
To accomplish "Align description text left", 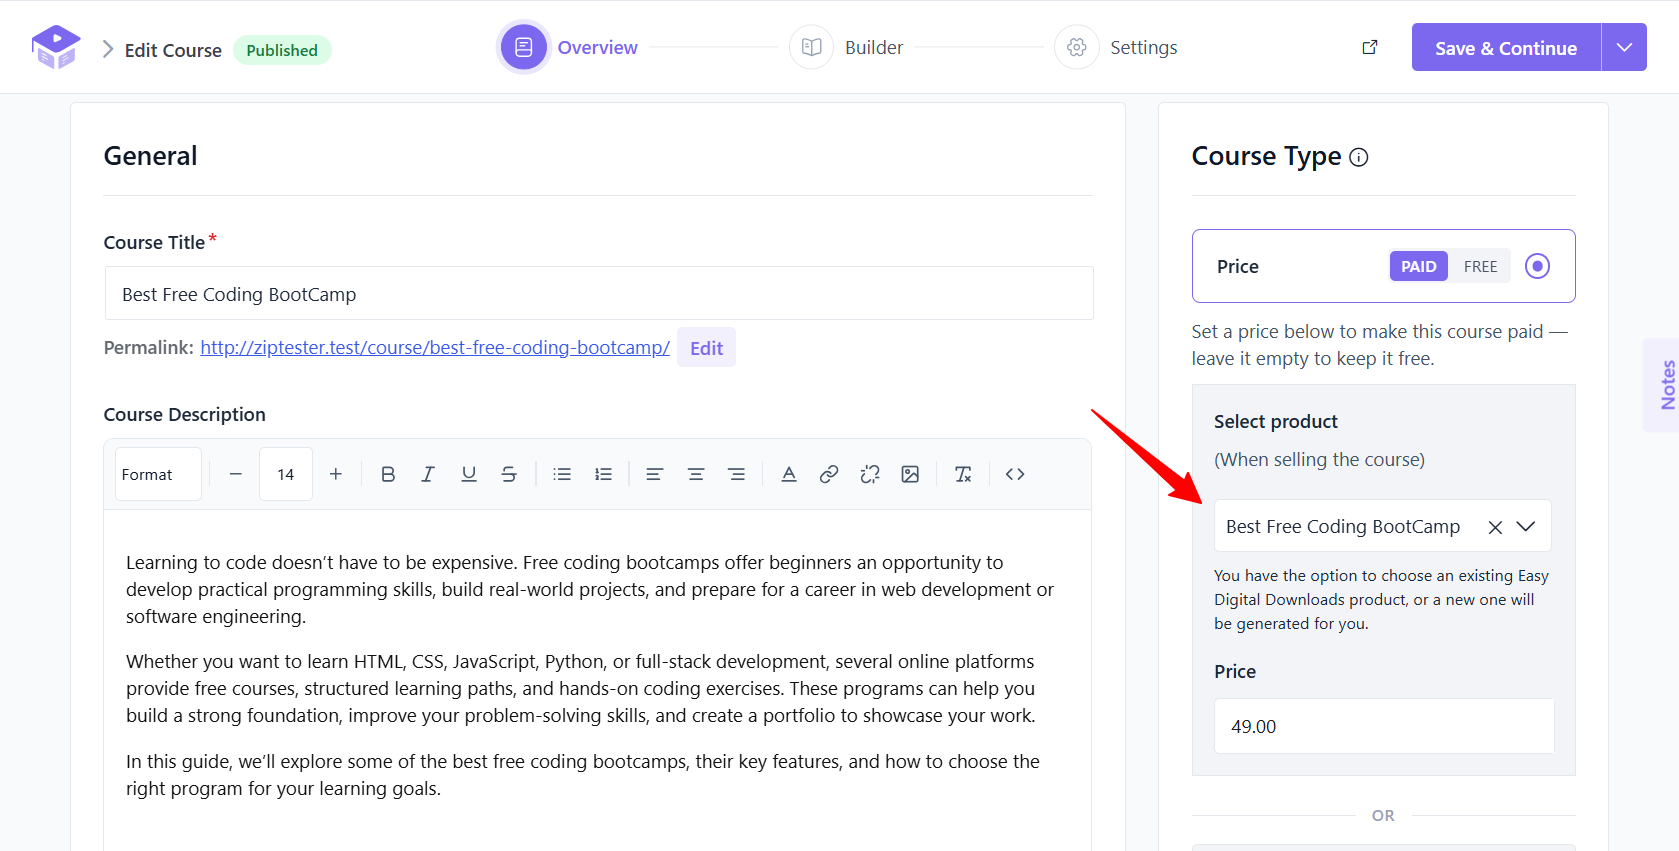I will tap(655, 474).
